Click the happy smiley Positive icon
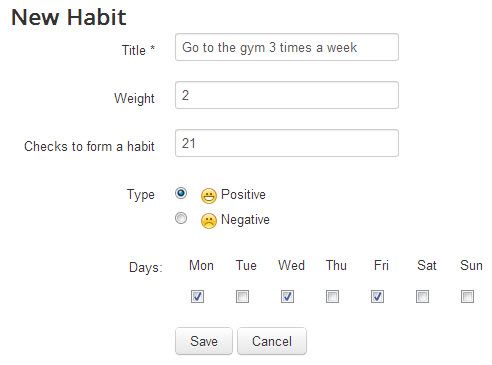Viewport: 492px width, 365px height. [209, 196]
